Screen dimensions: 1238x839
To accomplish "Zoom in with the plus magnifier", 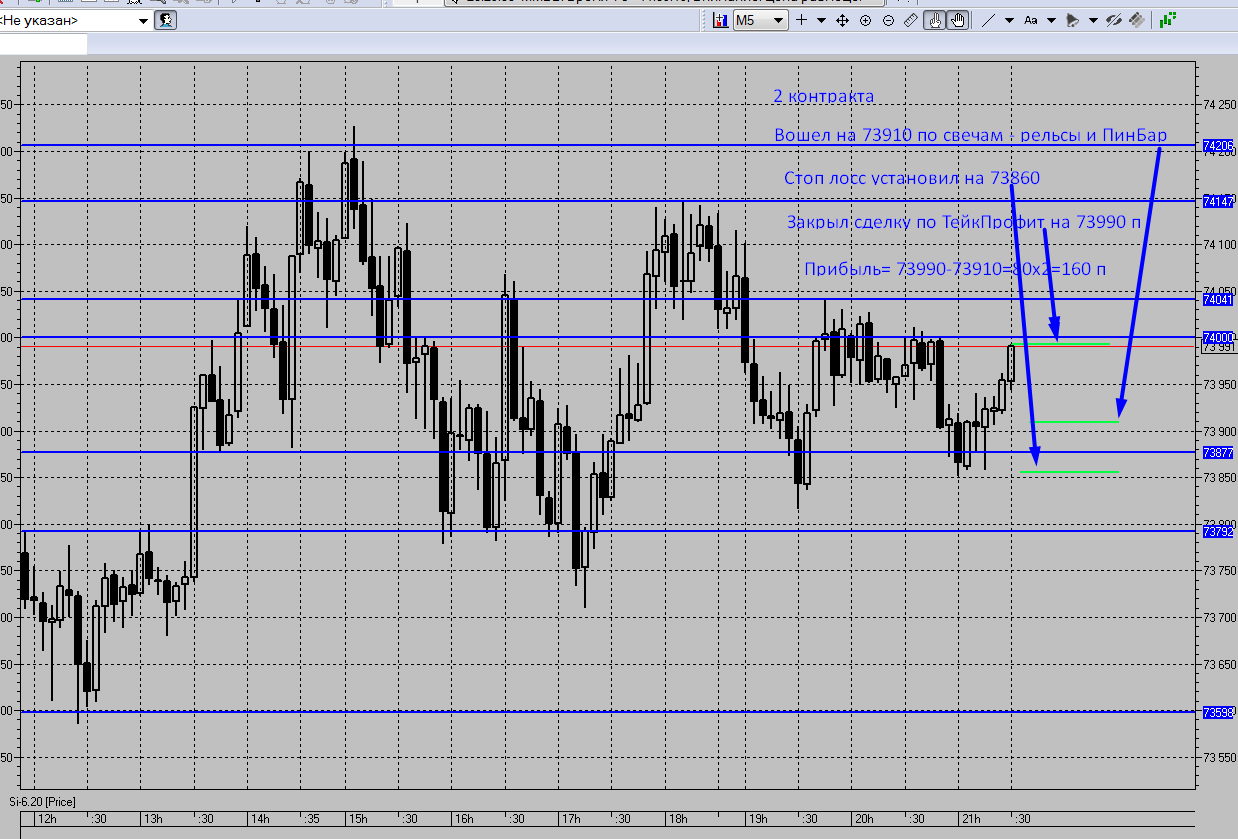I will 865,20.
